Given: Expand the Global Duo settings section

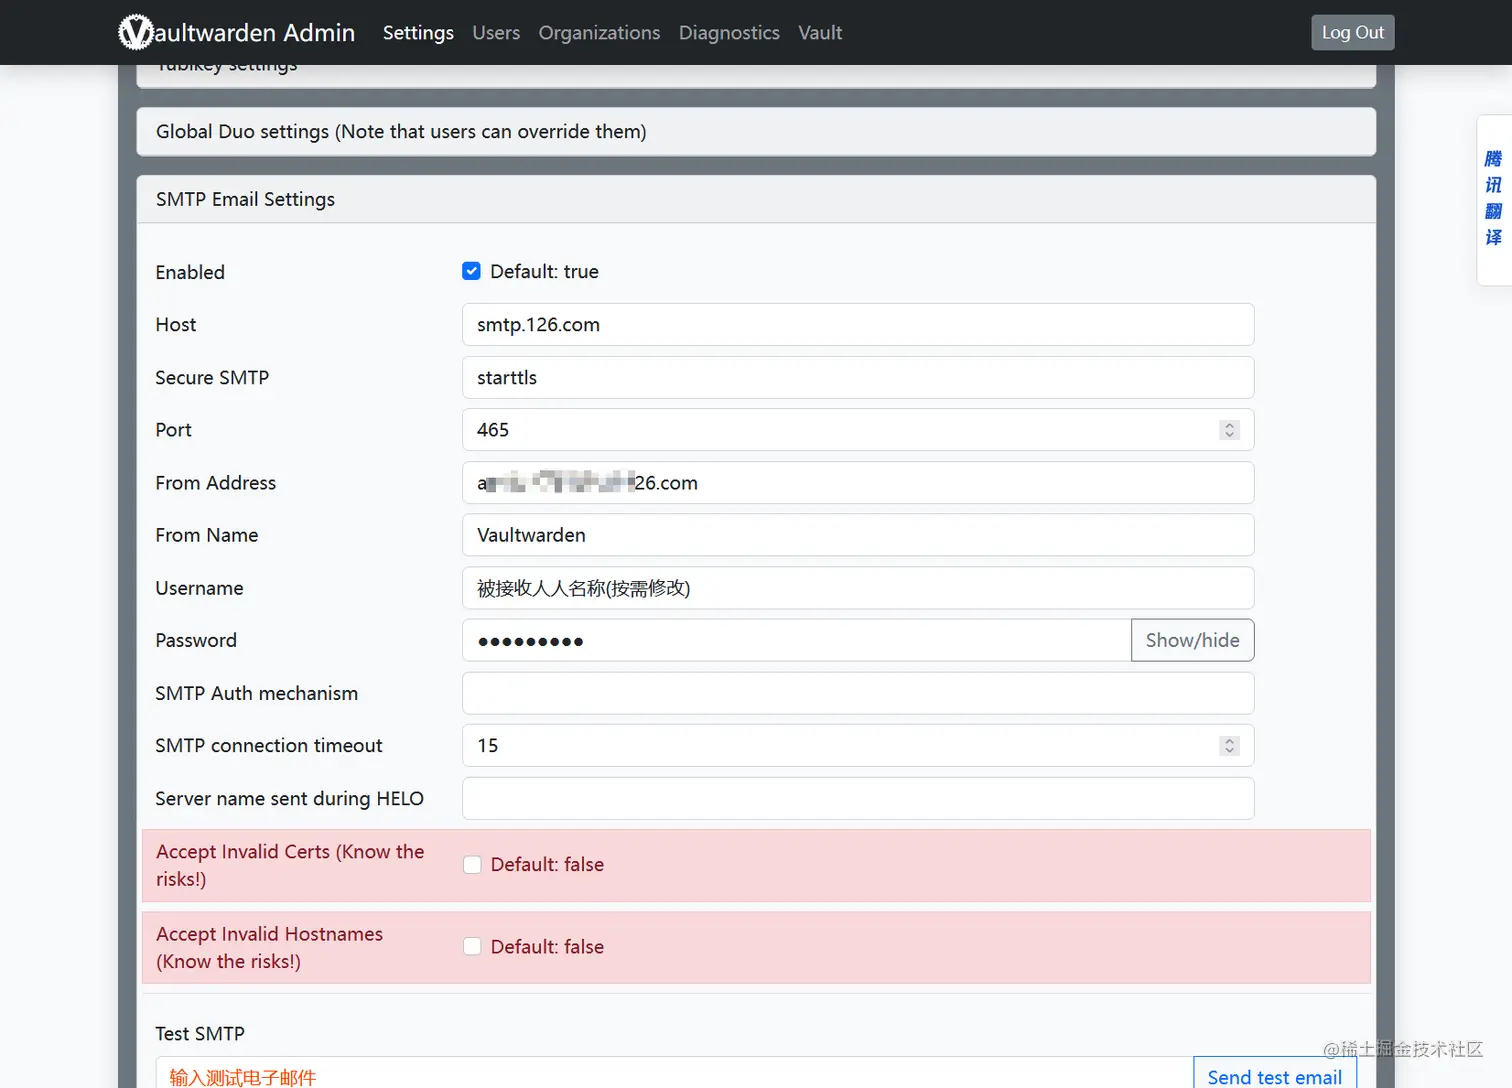Looking at the screenshot, I should [x=401, y=132].
